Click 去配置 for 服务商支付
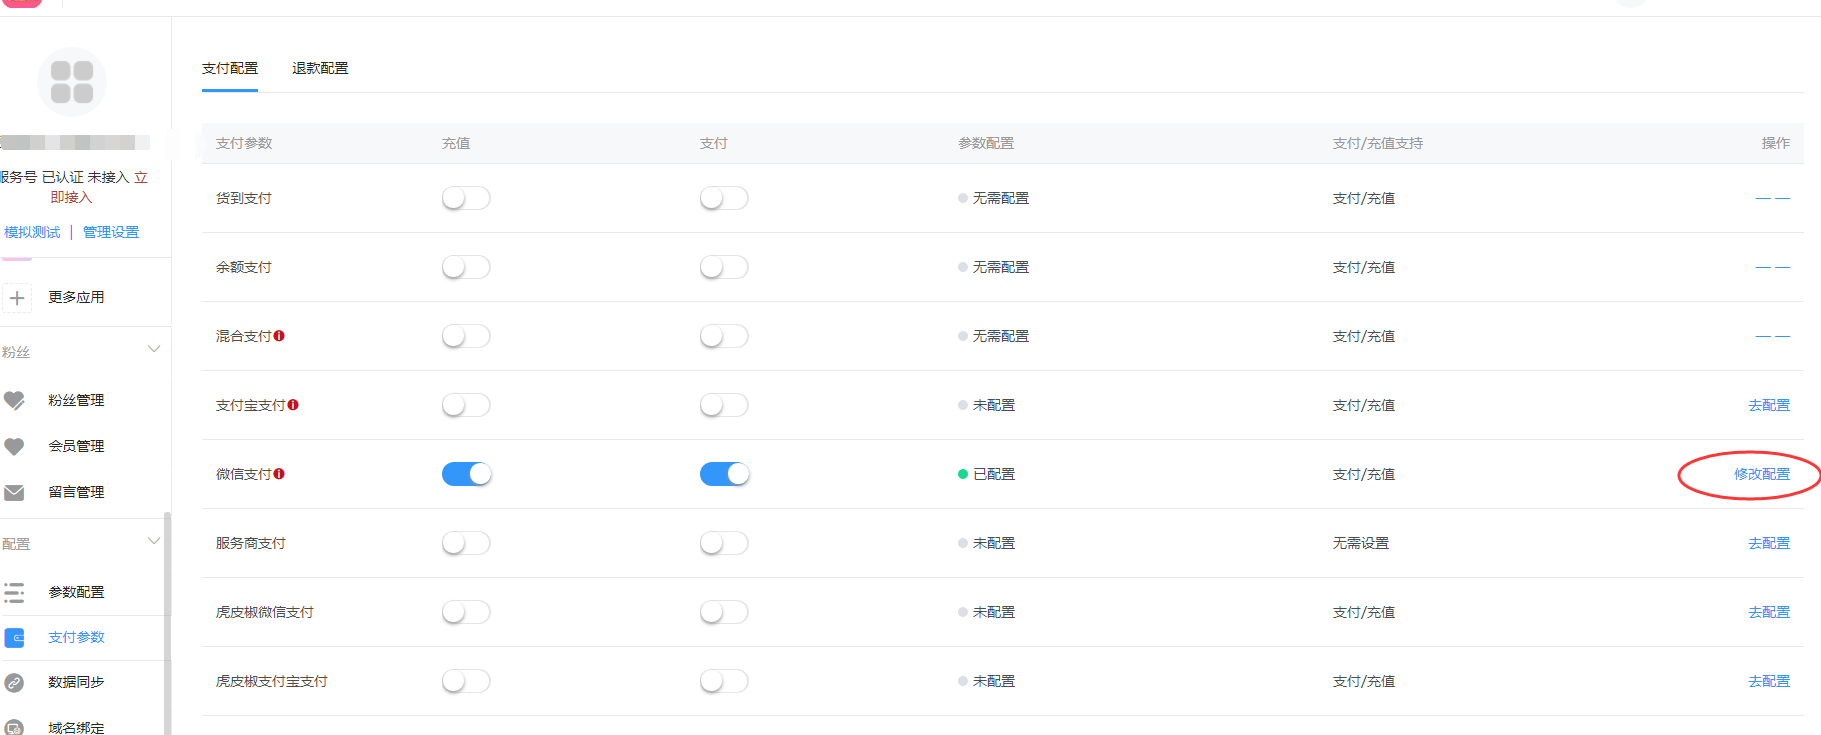1821x735 pixels. [x=1769, y=543]
